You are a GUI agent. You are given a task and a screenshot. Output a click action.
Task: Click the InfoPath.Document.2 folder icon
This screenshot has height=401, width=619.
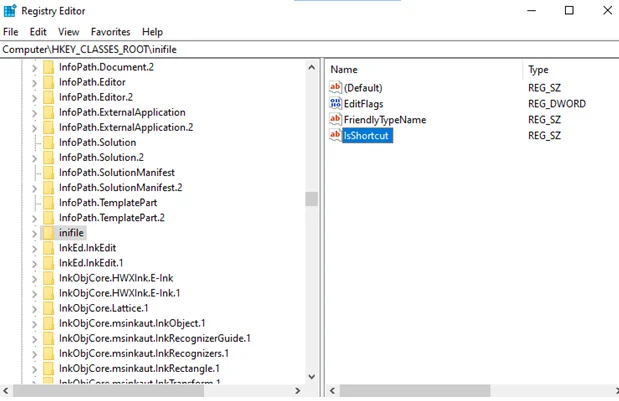48,67
